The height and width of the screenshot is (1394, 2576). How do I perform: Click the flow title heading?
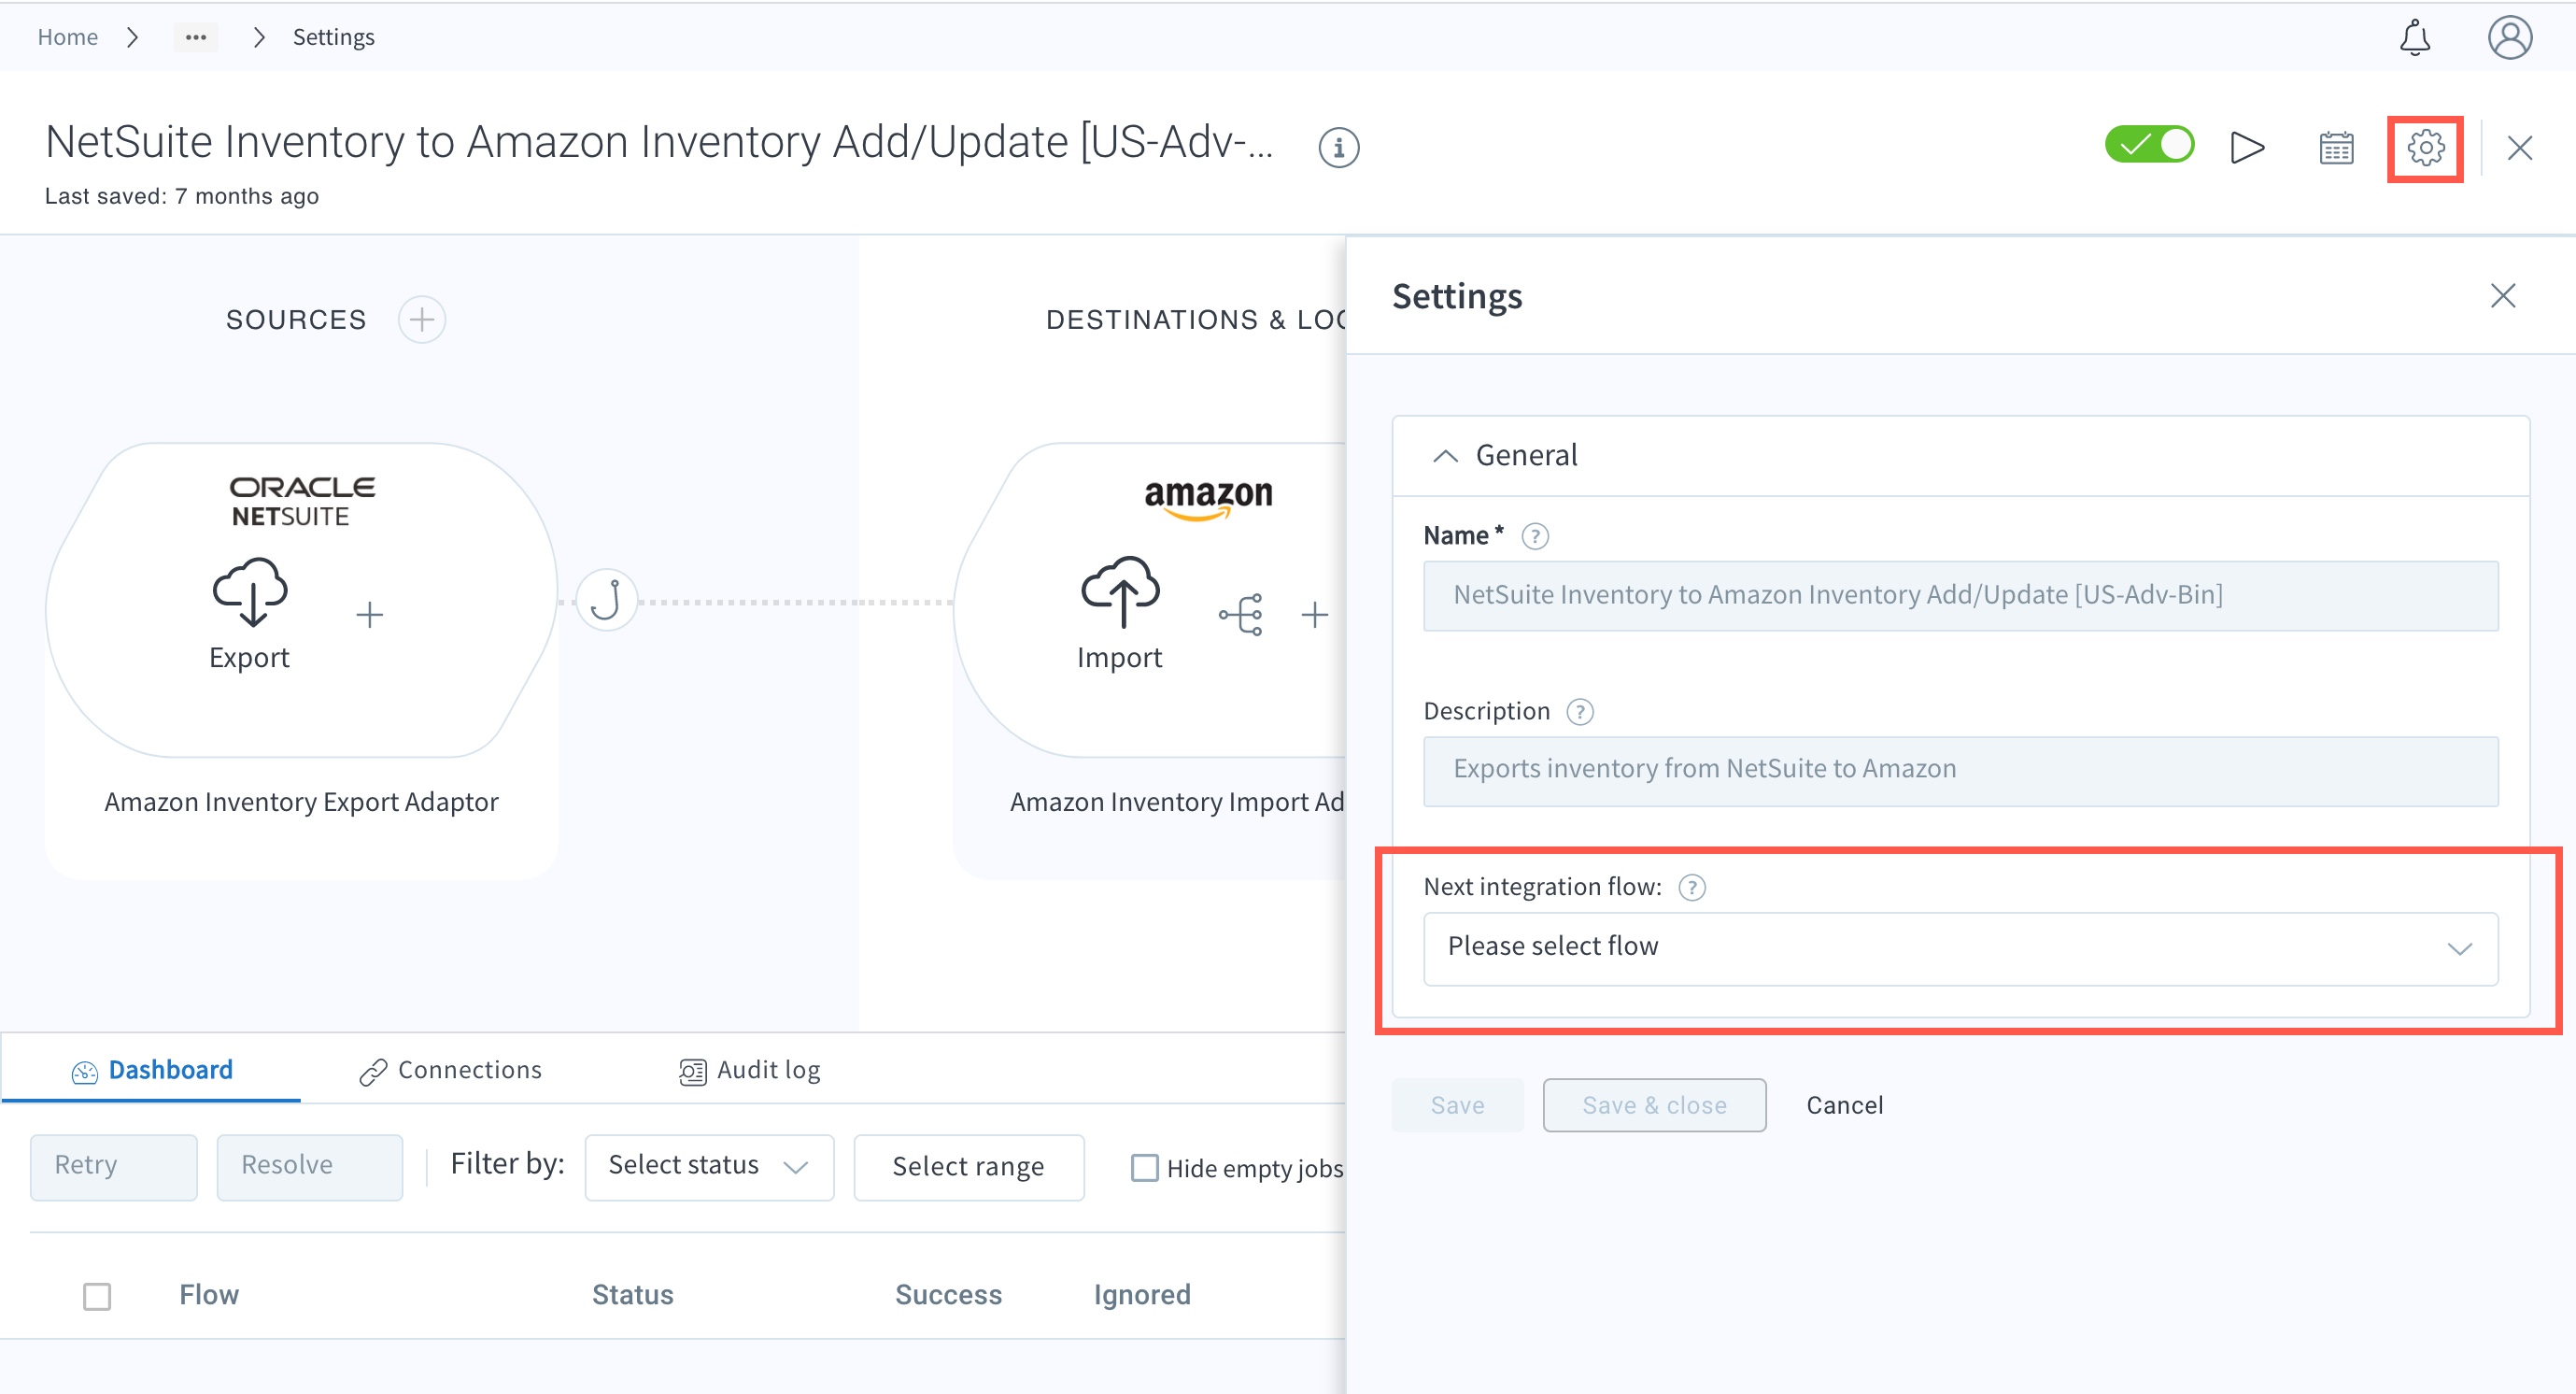tap(659, 142)
